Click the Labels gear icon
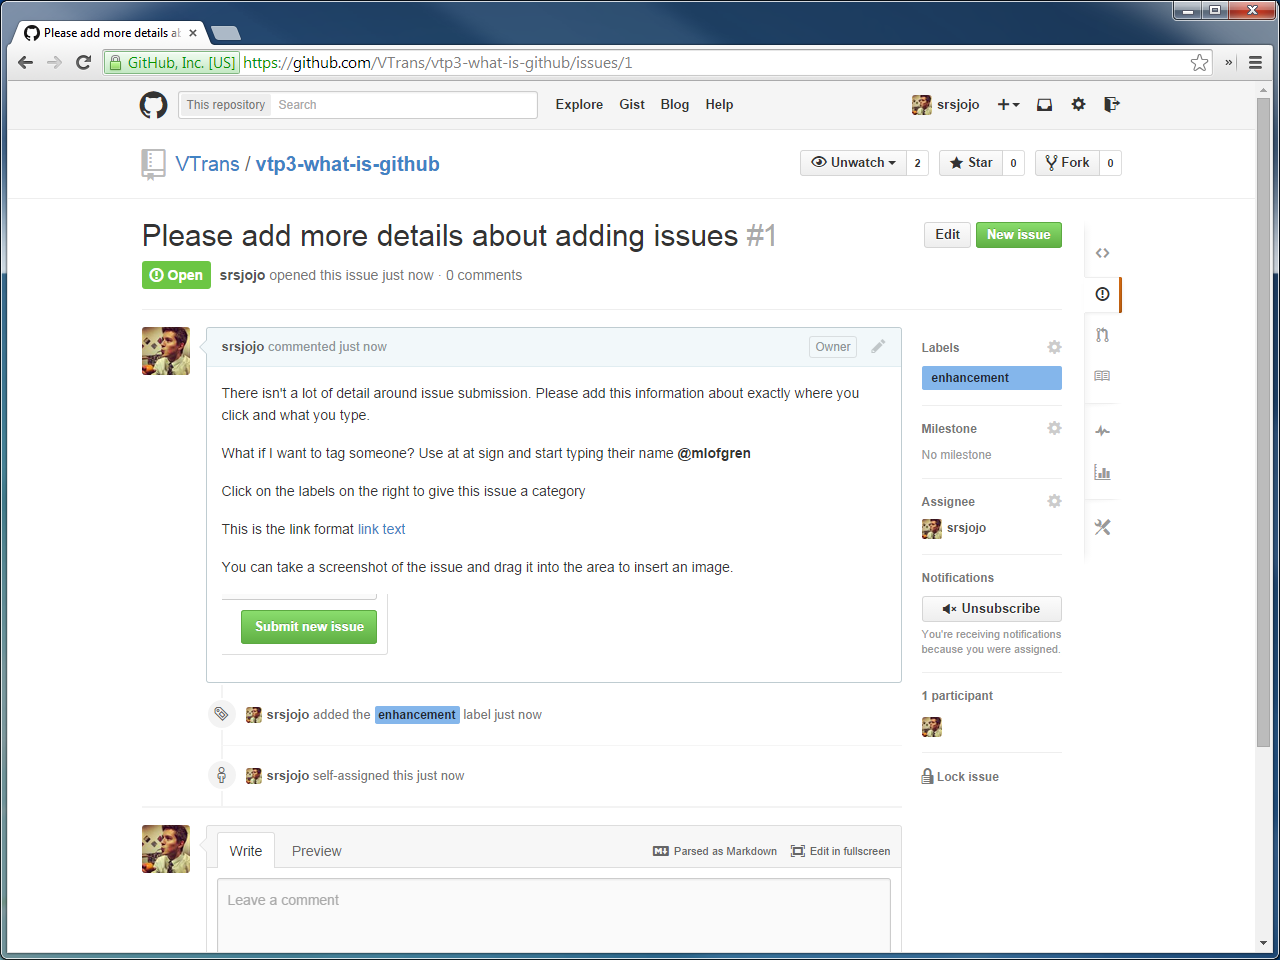The height and width of the screenshot is (960, 1280). coord(1054,347)
